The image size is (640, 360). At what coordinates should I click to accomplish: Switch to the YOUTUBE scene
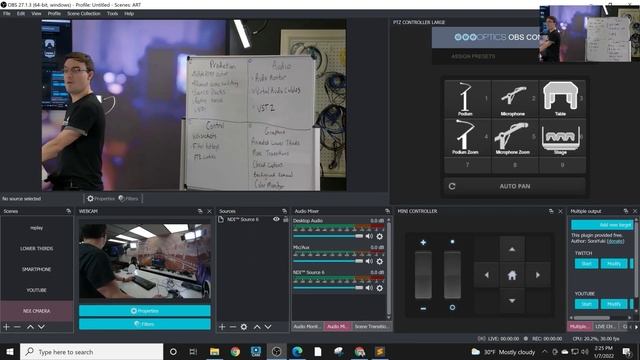pos(37,290)
